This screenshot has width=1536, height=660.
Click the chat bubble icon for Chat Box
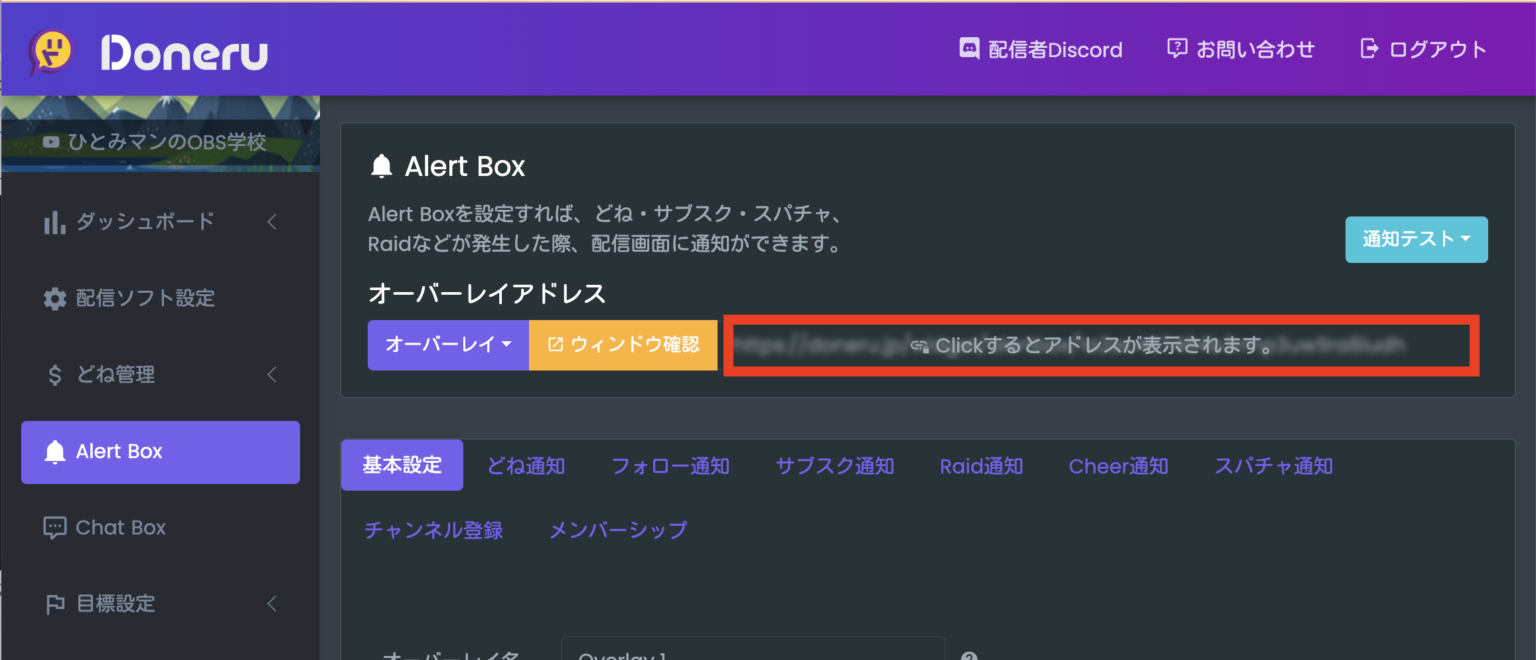click(56, 527)
